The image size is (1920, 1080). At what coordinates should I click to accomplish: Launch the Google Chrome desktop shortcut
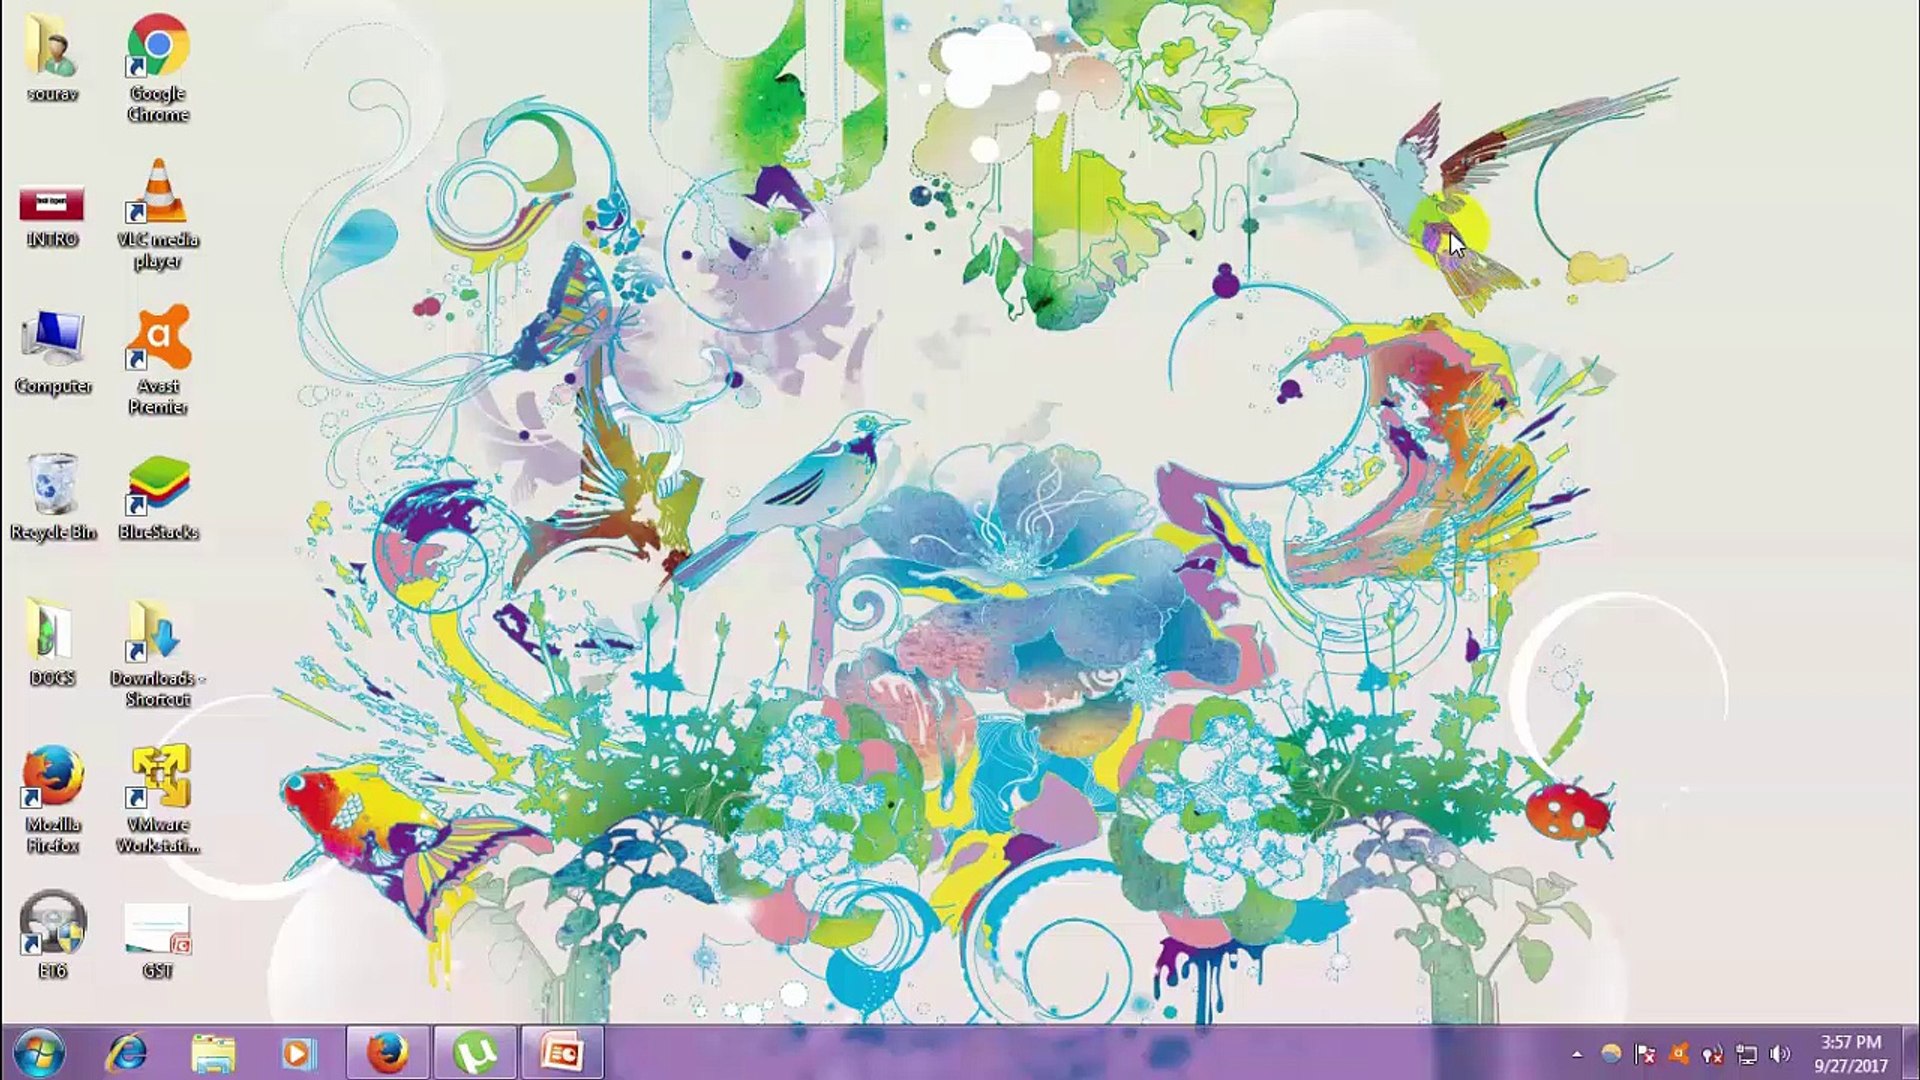pos(157,68)
